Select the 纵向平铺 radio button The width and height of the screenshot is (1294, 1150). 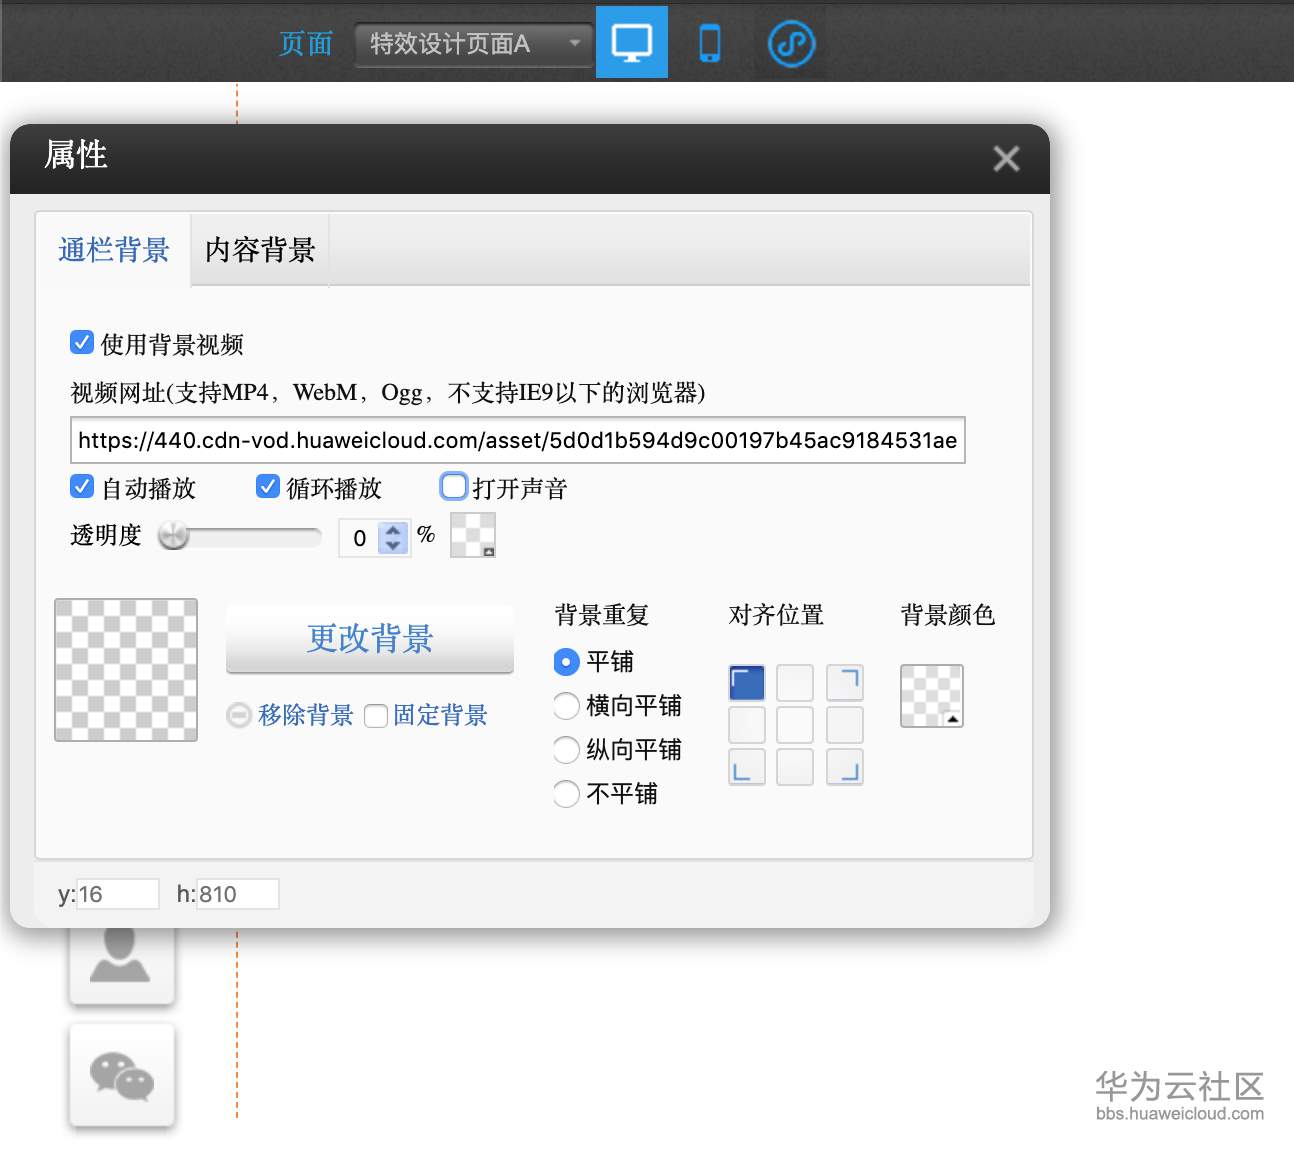pos(566,750)
